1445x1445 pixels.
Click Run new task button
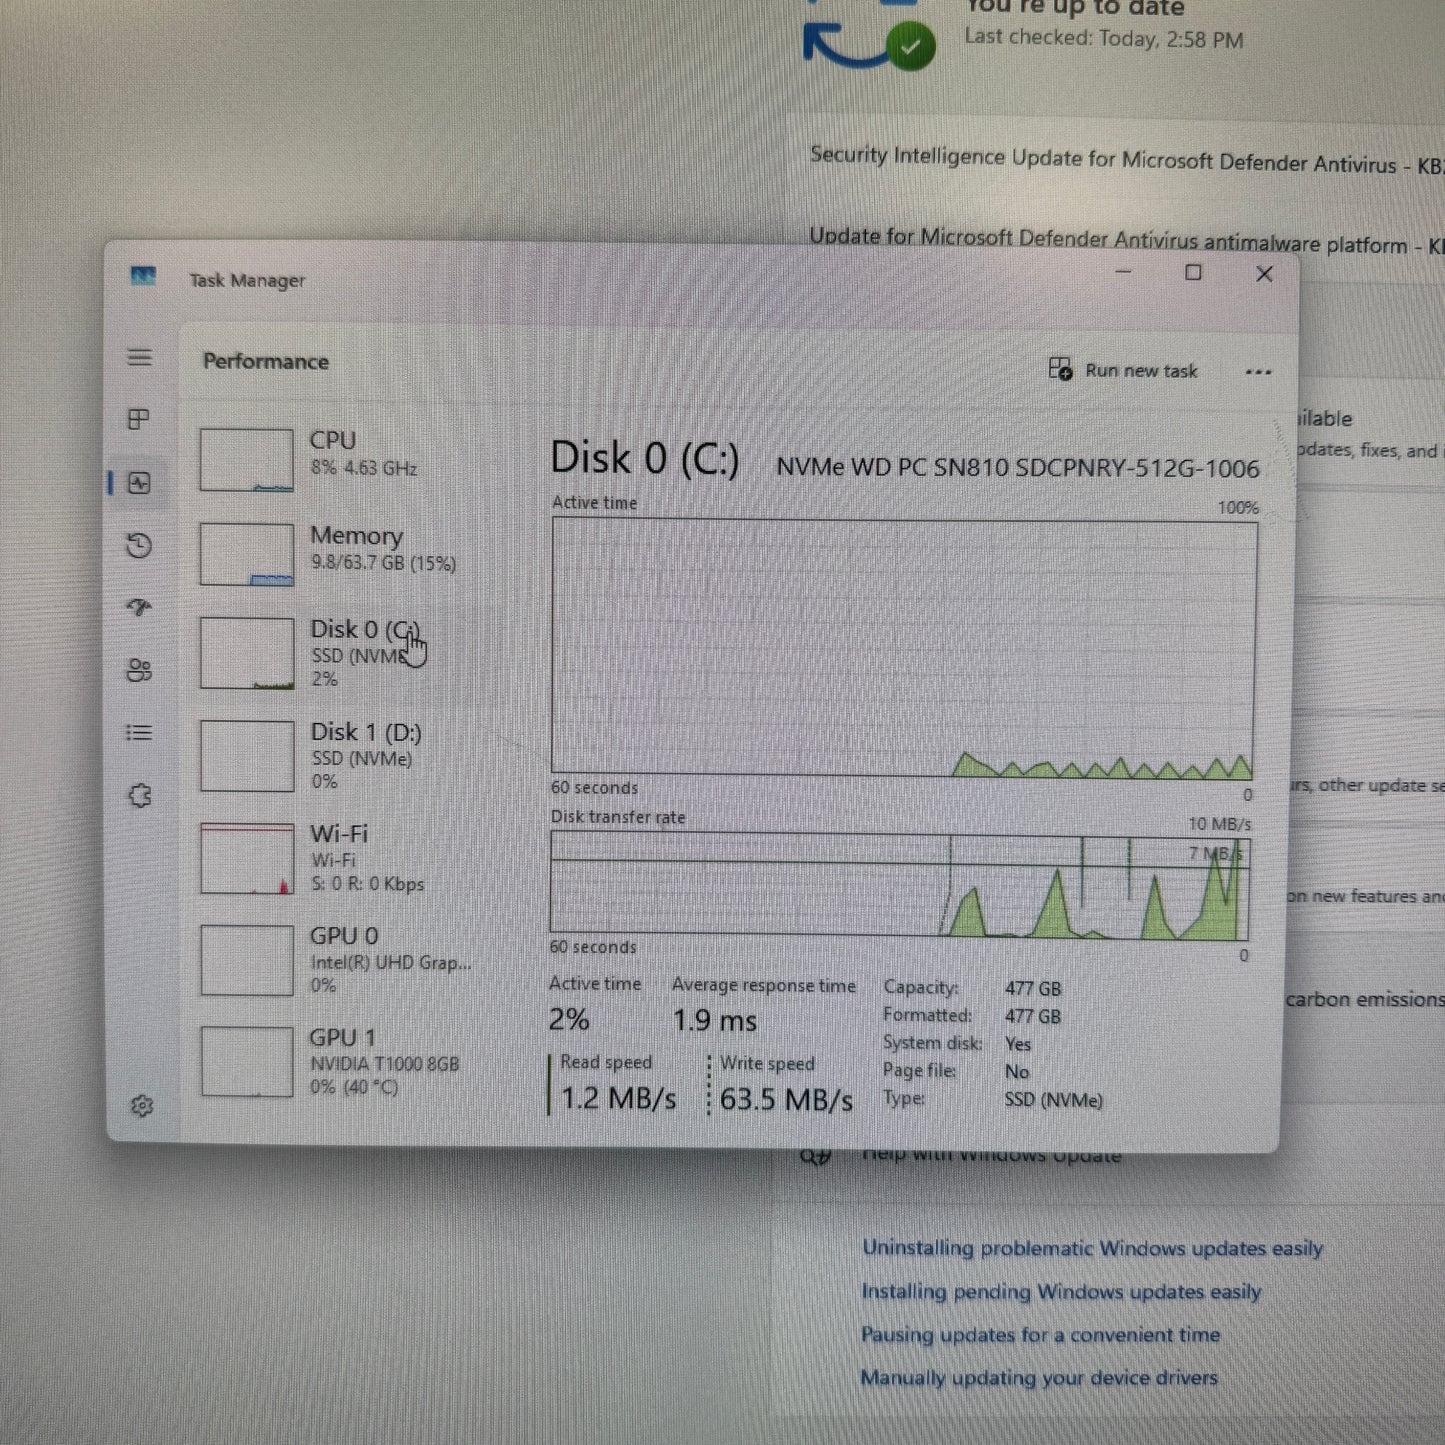tap(1123, 370)
